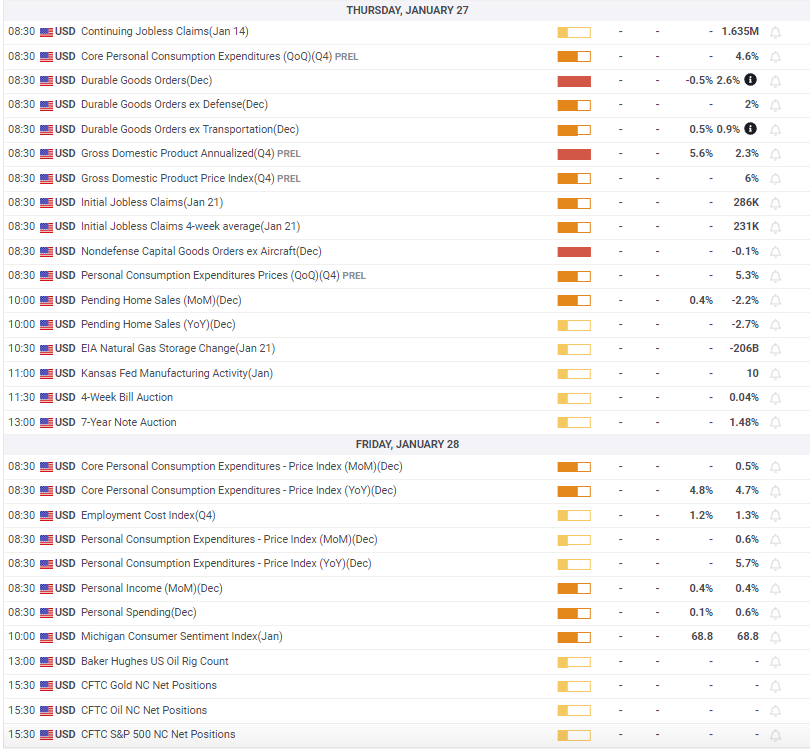Open info icon for Durable Goods ex Transportation
This screenshot has width=810, height=749.
pyautogui.click(x=751, y=129)
